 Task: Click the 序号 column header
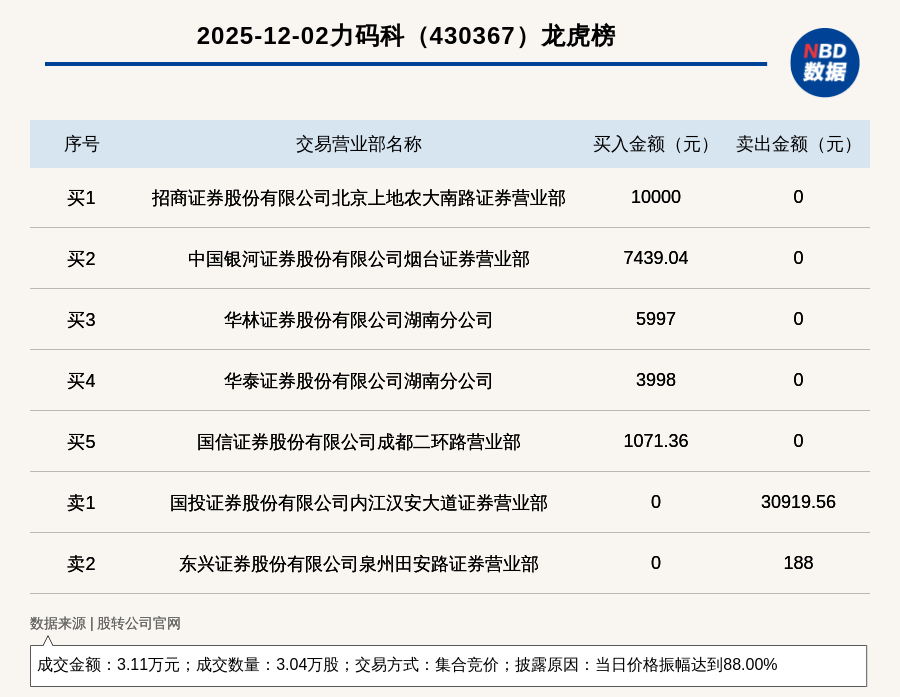pyautogui.click(x=81, y=144)
